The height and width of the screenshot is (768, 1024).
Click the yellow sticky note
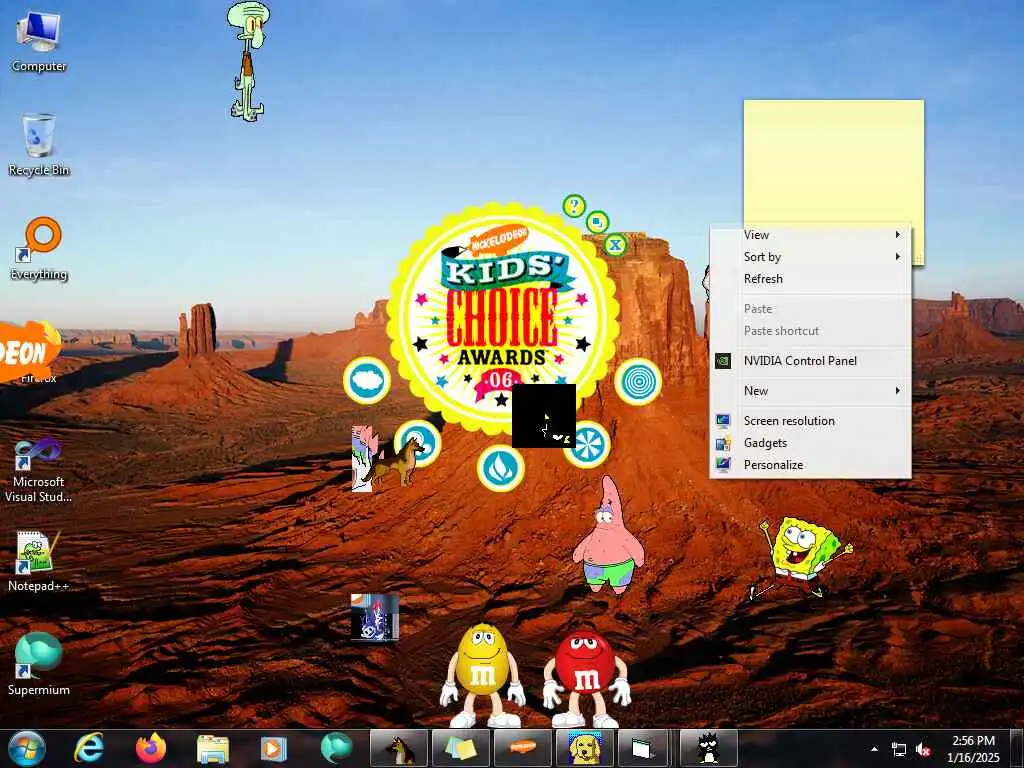pos(833,162)
